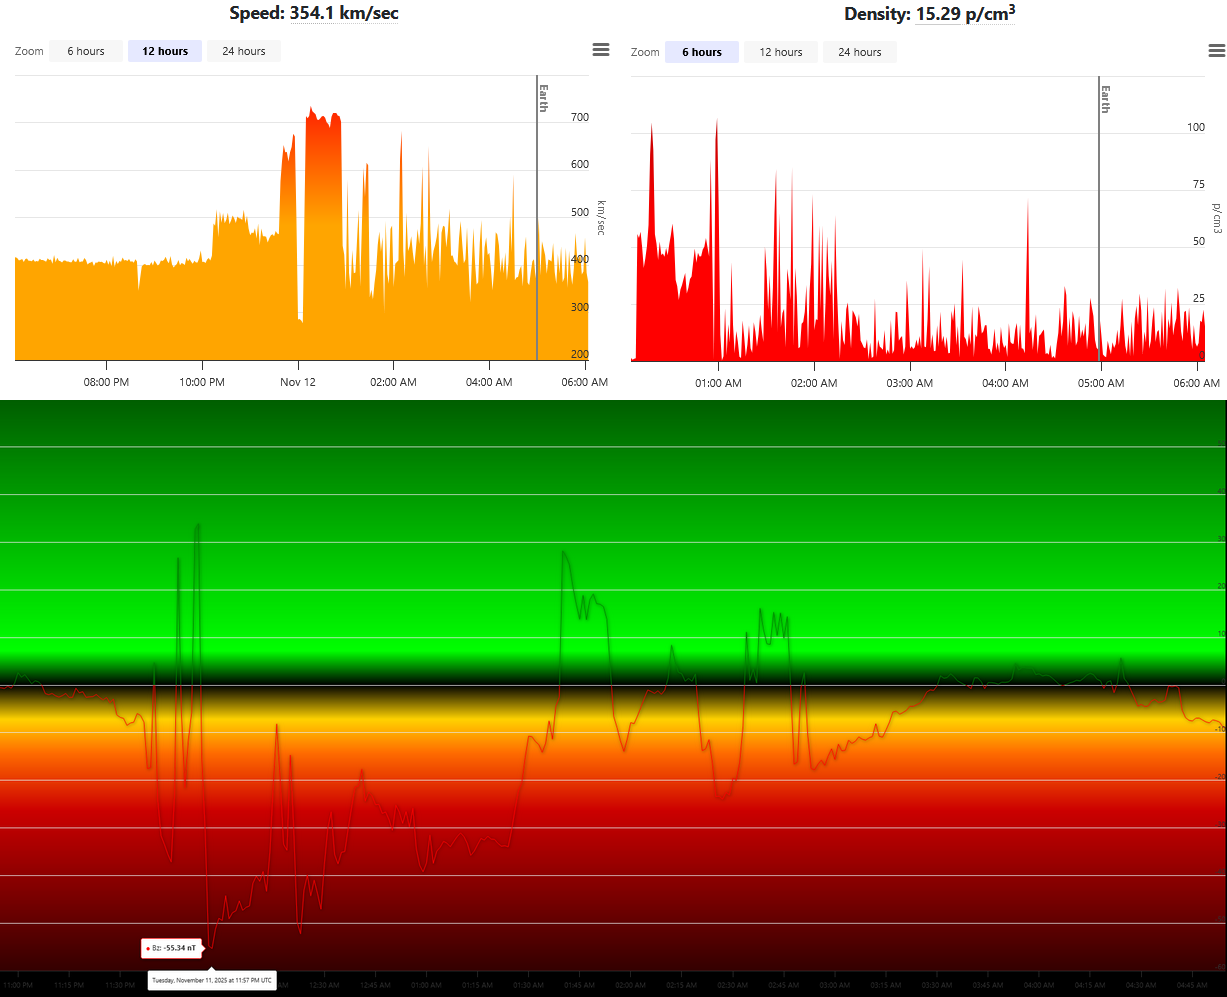Click the November 11 11:57 PM UTC date tooltip
This screenshot has width=1227, height=997.
[211, 980]
